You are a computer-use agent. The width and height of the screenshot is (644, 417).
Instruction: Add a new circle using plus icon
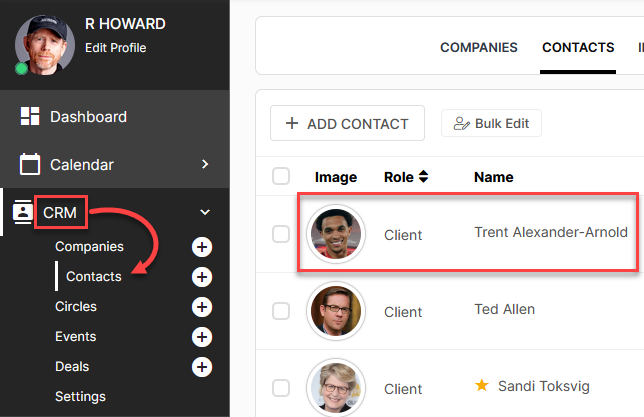(x=202, y=307)
